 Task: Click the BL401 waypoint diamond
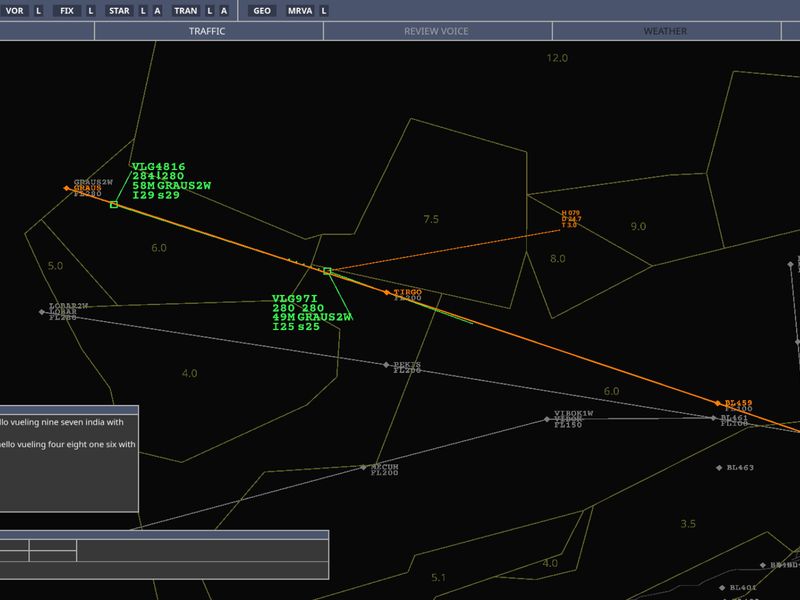pyautogui.click(x=722, y=588)
